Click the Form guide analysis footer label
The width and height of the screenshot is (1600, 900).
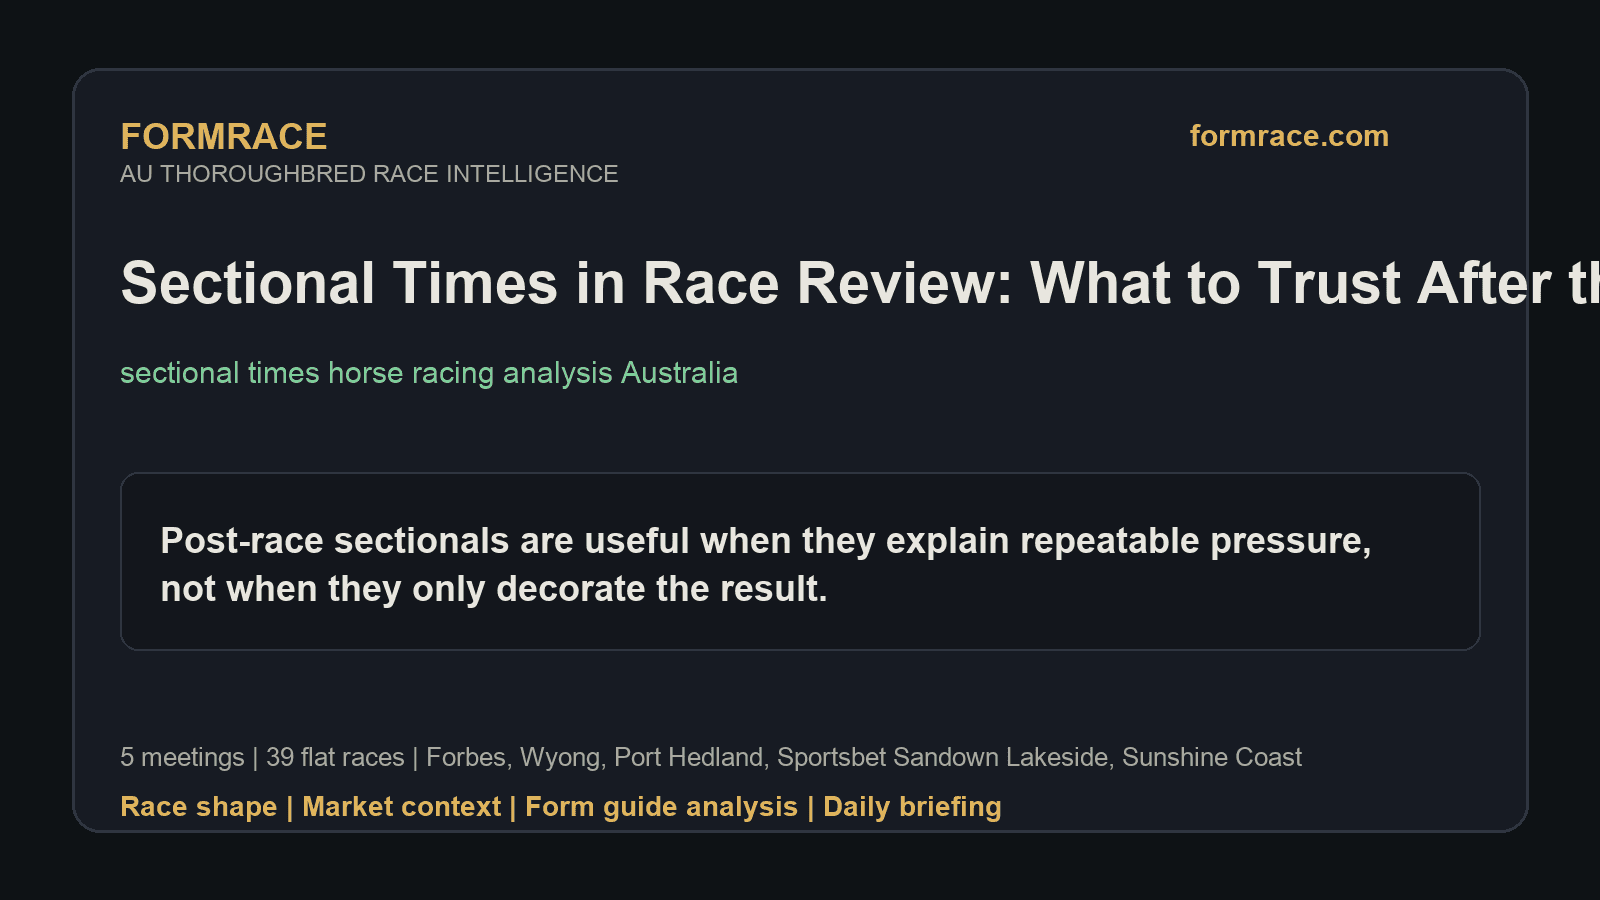[661, 807]
